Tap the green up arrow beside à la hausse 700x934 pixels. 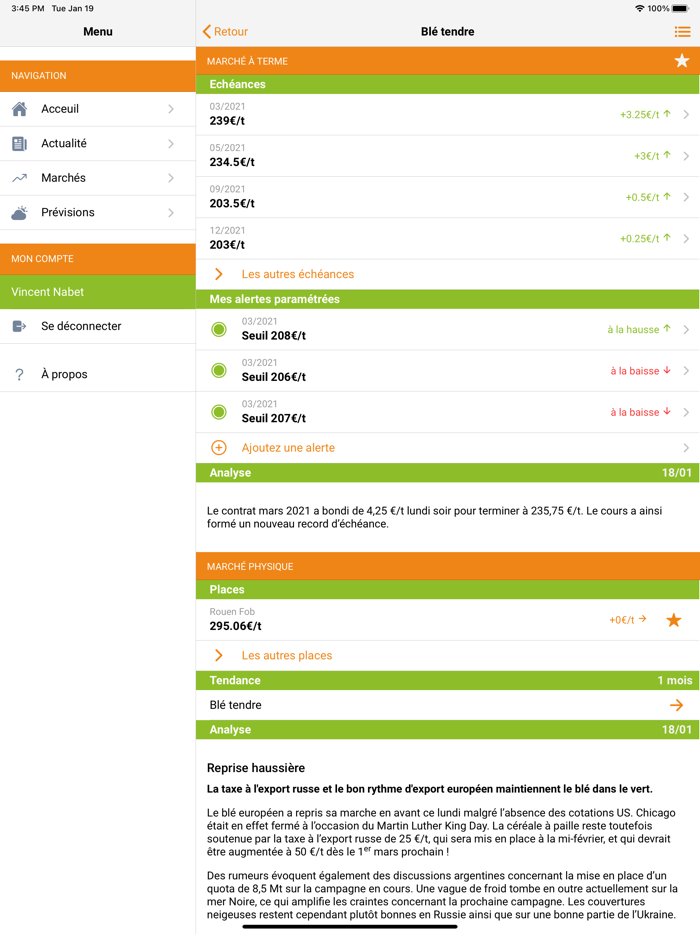pos(667,328)
